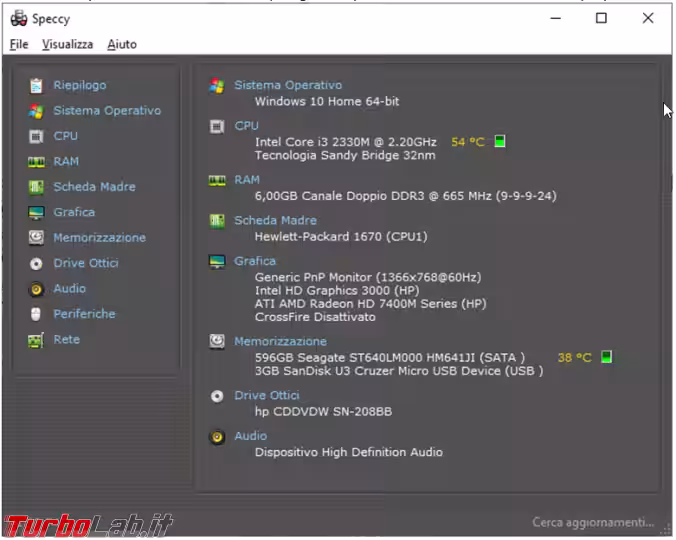Click the Grafica monitor icon in sidebar
This screenshot has width=676, height=540.
click(36, 212)
